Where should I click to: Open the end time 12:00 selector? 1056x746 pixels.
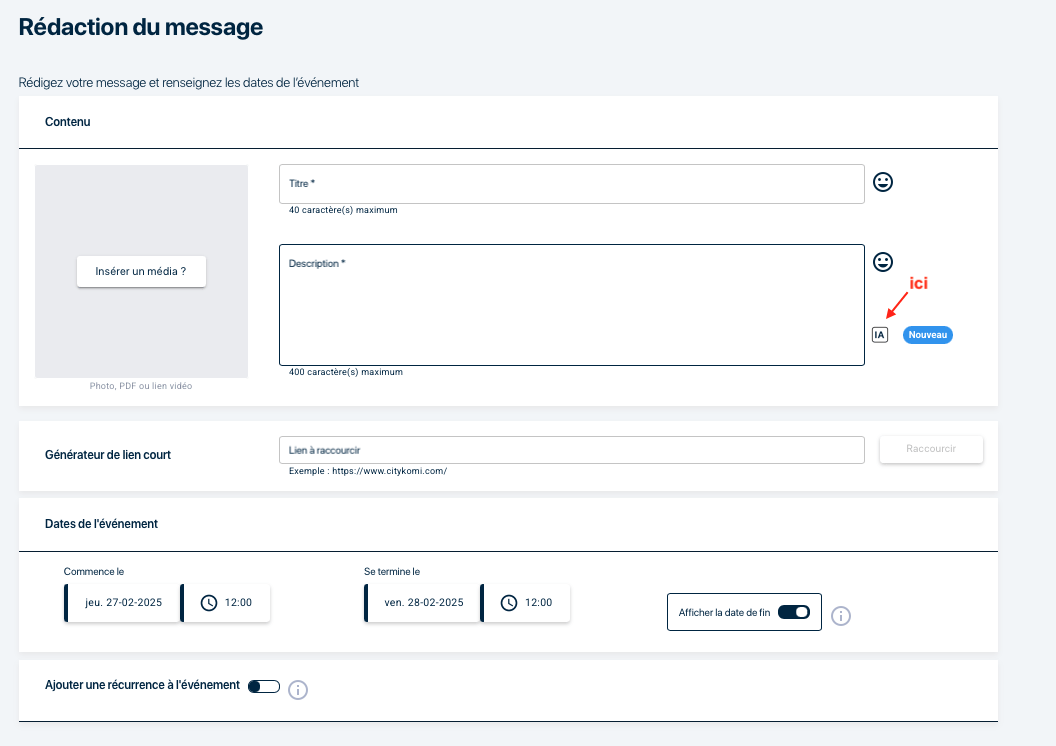[538, 603]
